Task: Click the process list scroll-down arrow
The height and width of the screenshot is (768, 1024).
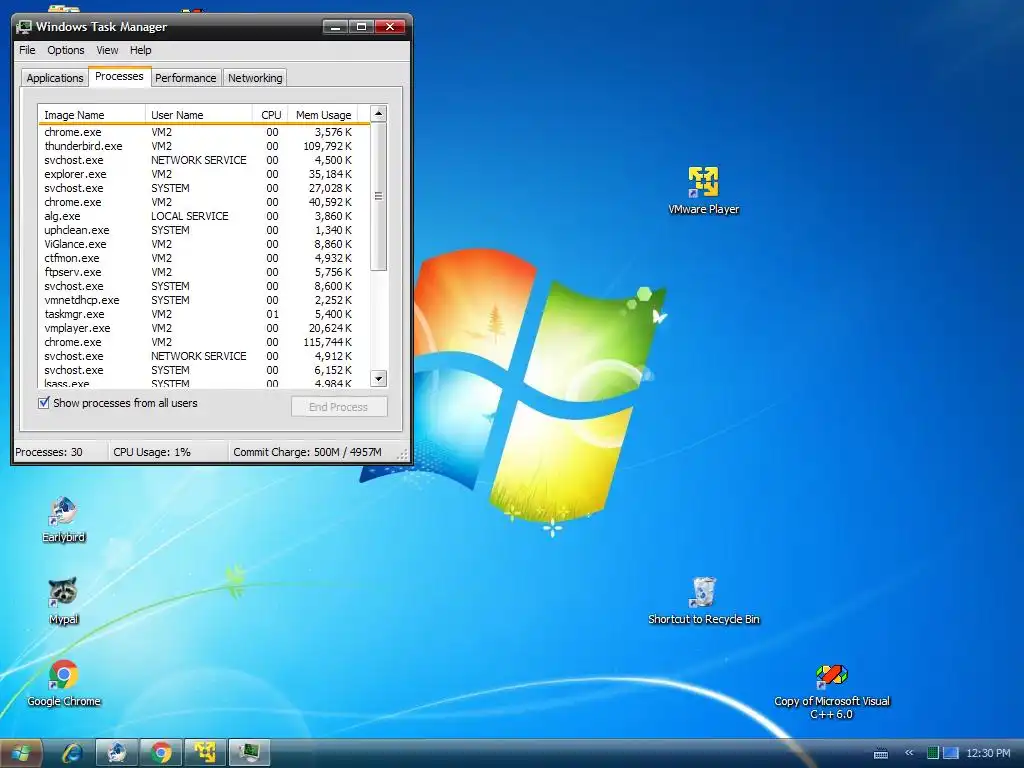Action: click(379, 378)
